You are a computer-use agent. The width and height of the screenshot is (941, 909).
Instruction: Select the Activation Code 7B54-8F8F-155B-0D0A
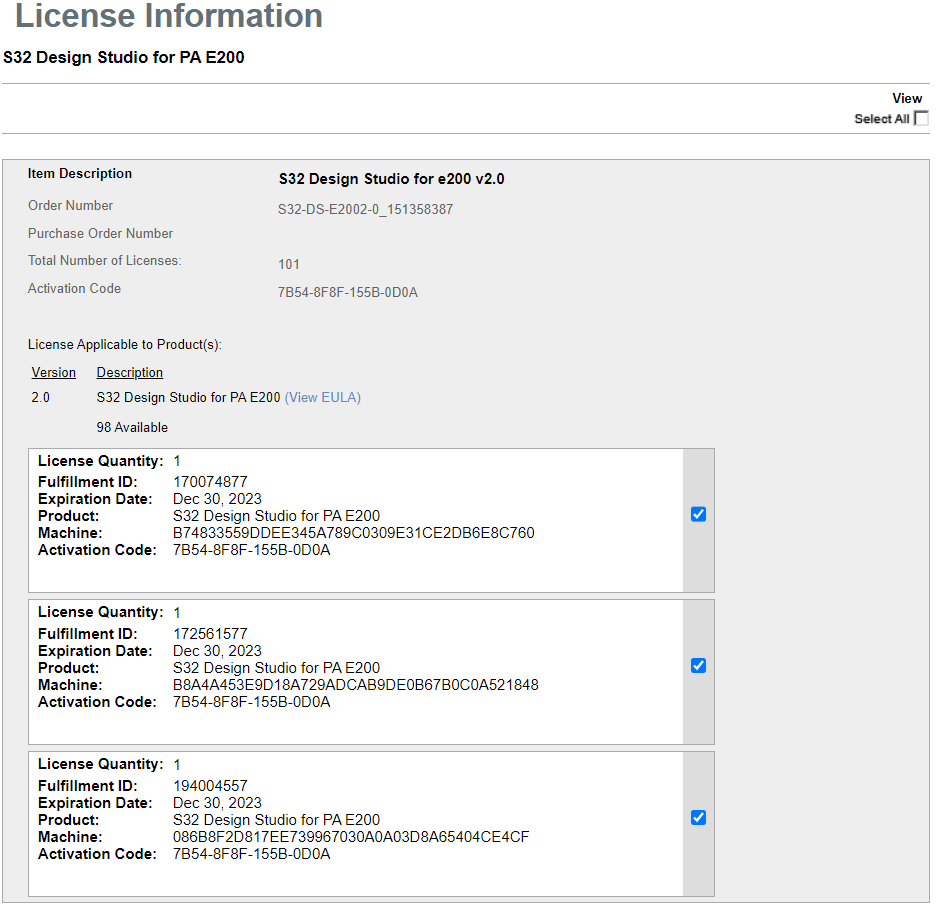(x=348, y=292)
